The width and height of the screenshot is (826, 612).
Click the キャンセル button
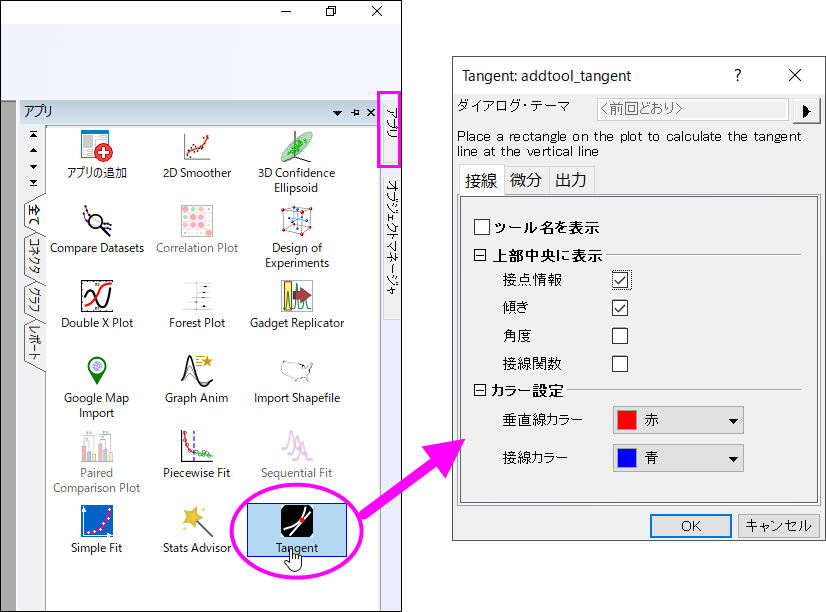[779, 526]
